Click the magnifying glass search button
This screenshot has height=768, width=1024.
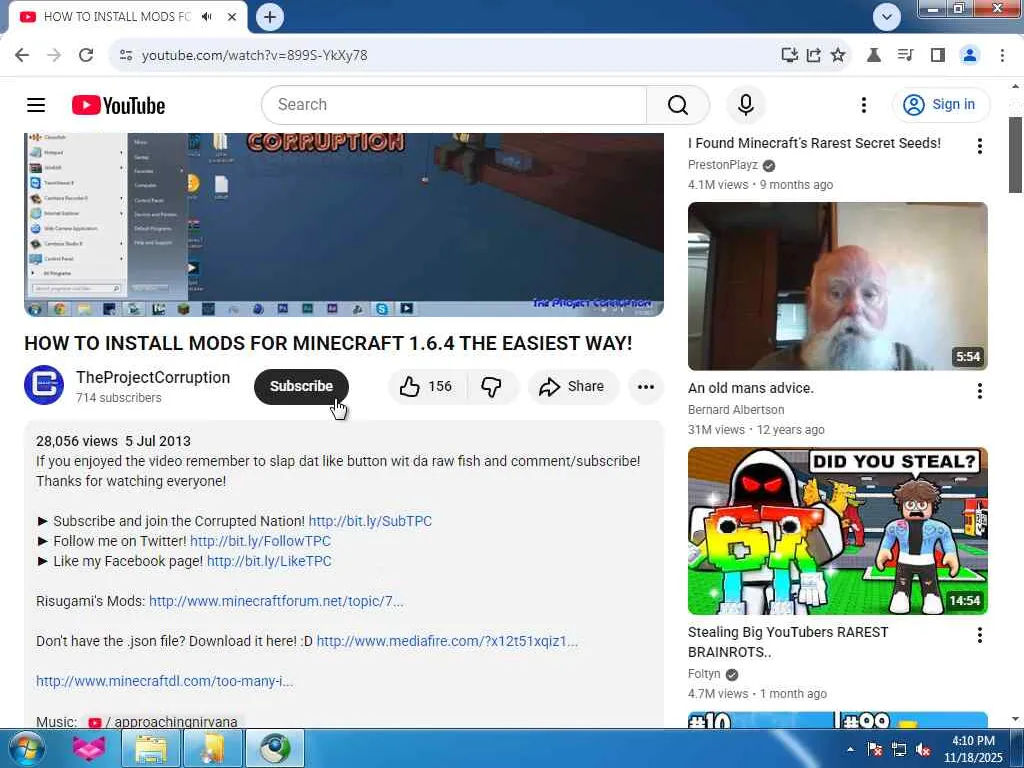pos(678,104)
